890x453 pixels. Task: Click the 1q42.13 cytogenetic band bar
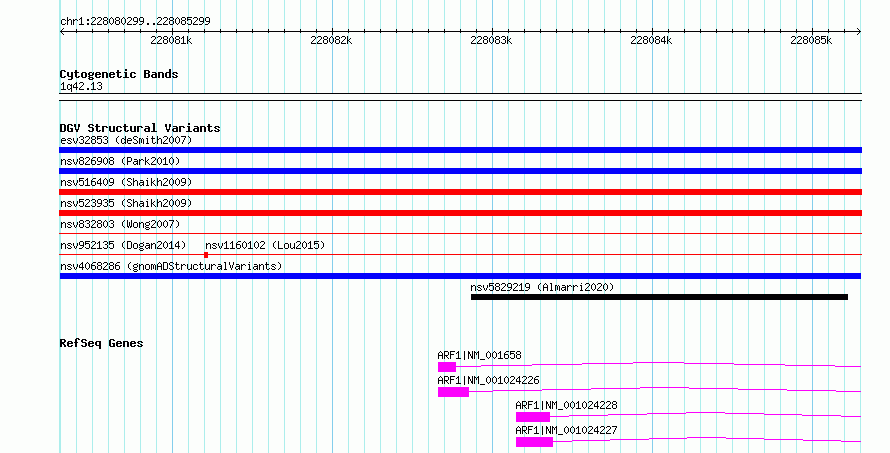pos(460,97)
